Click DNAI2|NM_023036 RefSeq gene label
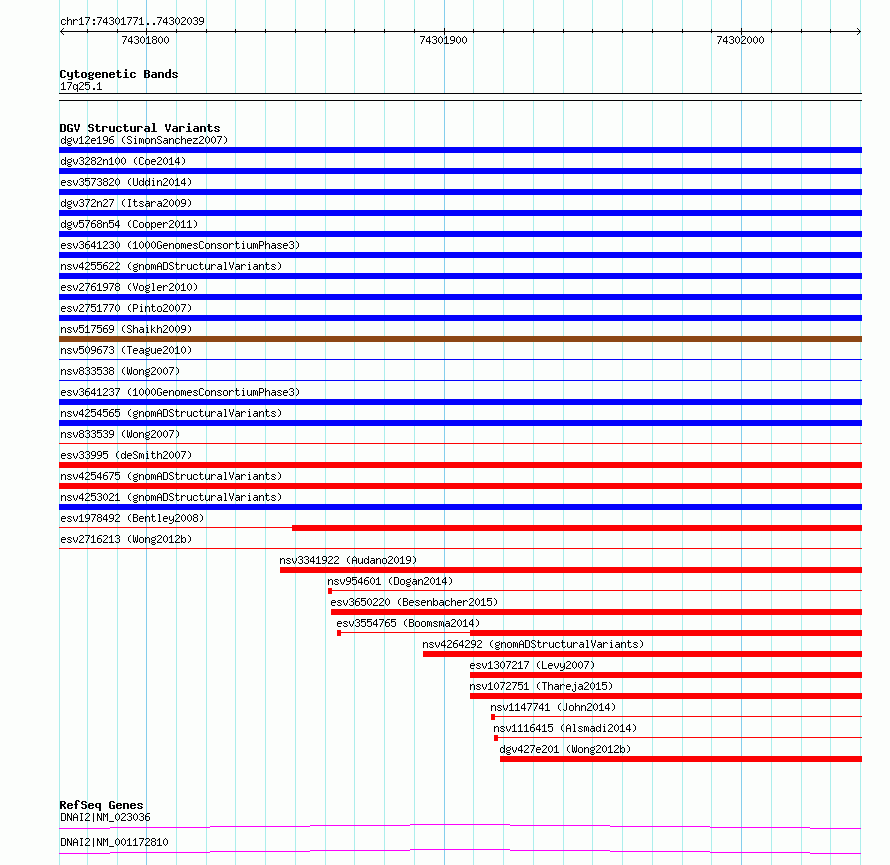 pyautogui.click(x=105, y=817)
